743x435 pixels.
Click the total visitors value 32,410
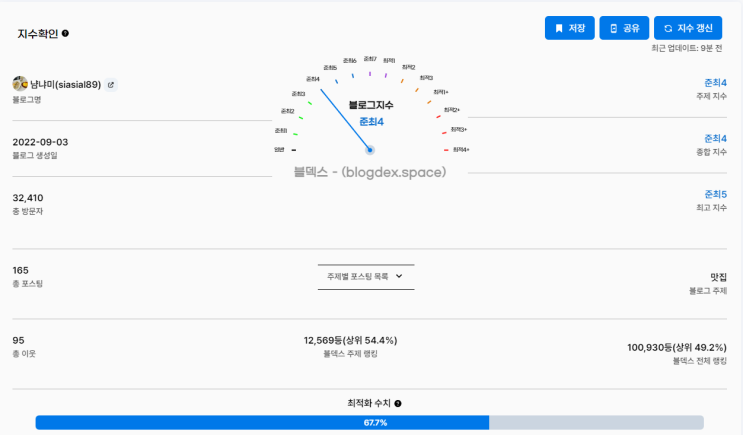[x=28, y=198]
